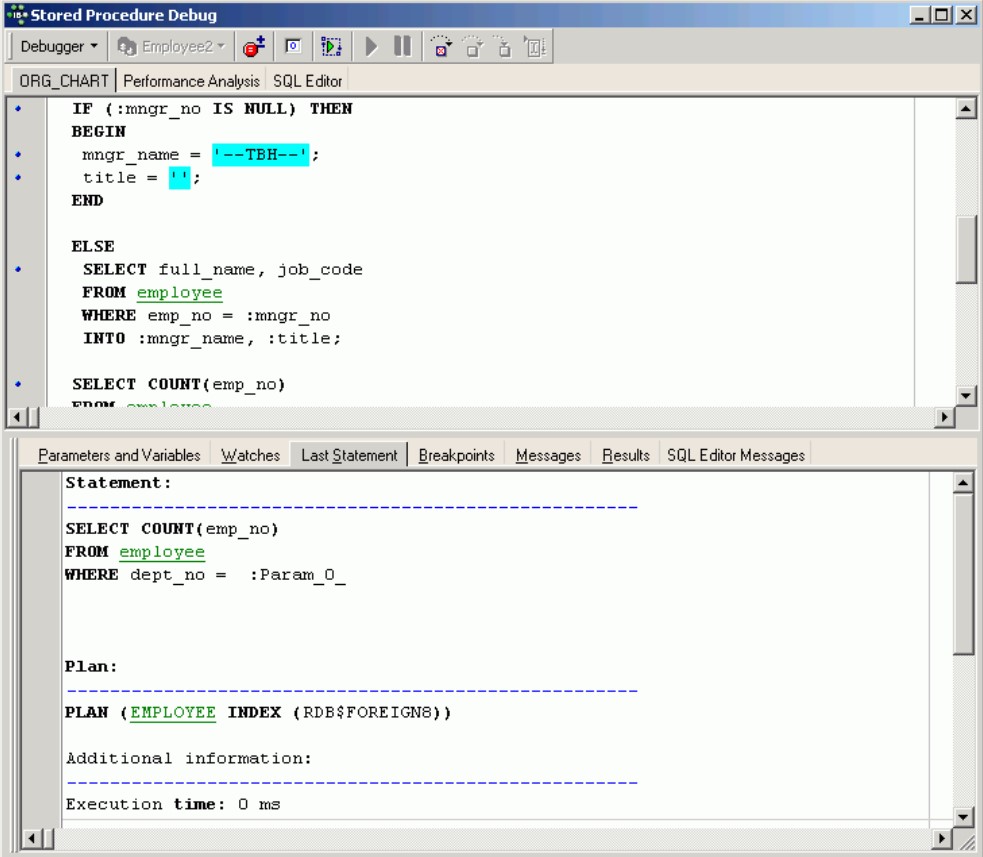Open the Debugger dropdown menu
This screenshot has width=983, height=857.
point(59,47)
